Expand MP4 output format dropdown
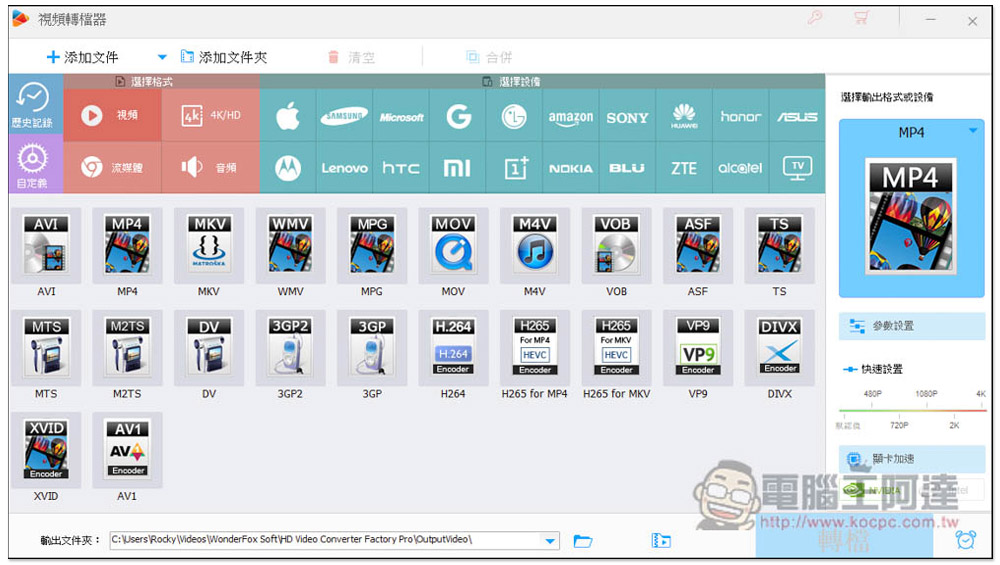This screenshot has height=565, width=1000. pos(973,131)
